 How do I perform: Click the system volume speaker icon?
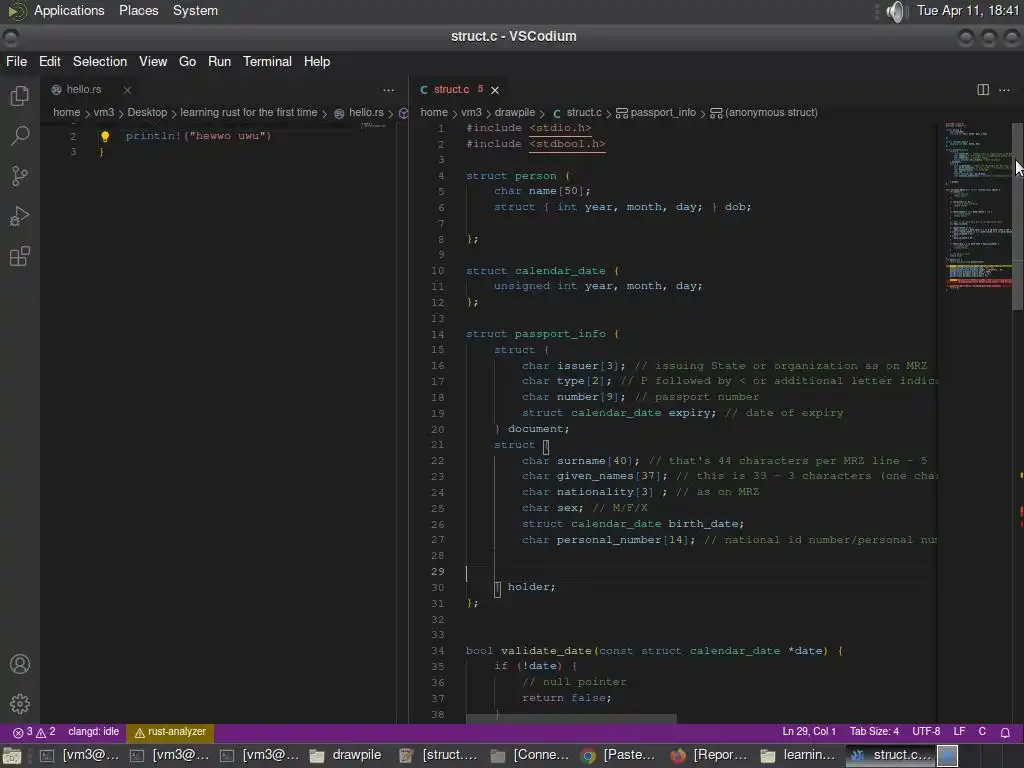click(897, 11)
